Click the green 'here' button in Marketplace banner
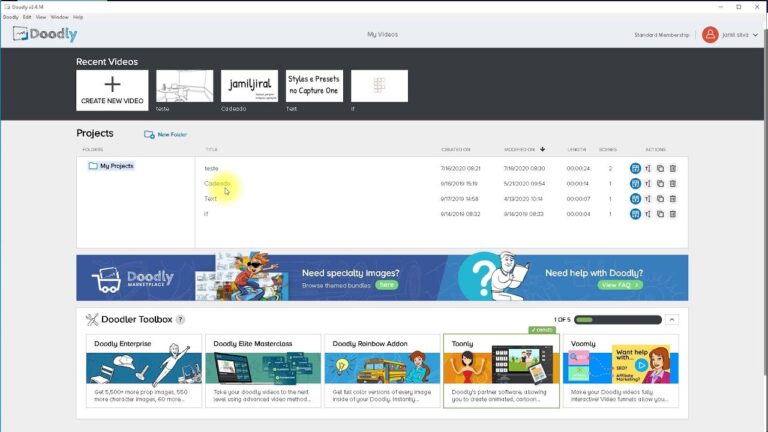The image size is (768, 432). click(386, 285)
